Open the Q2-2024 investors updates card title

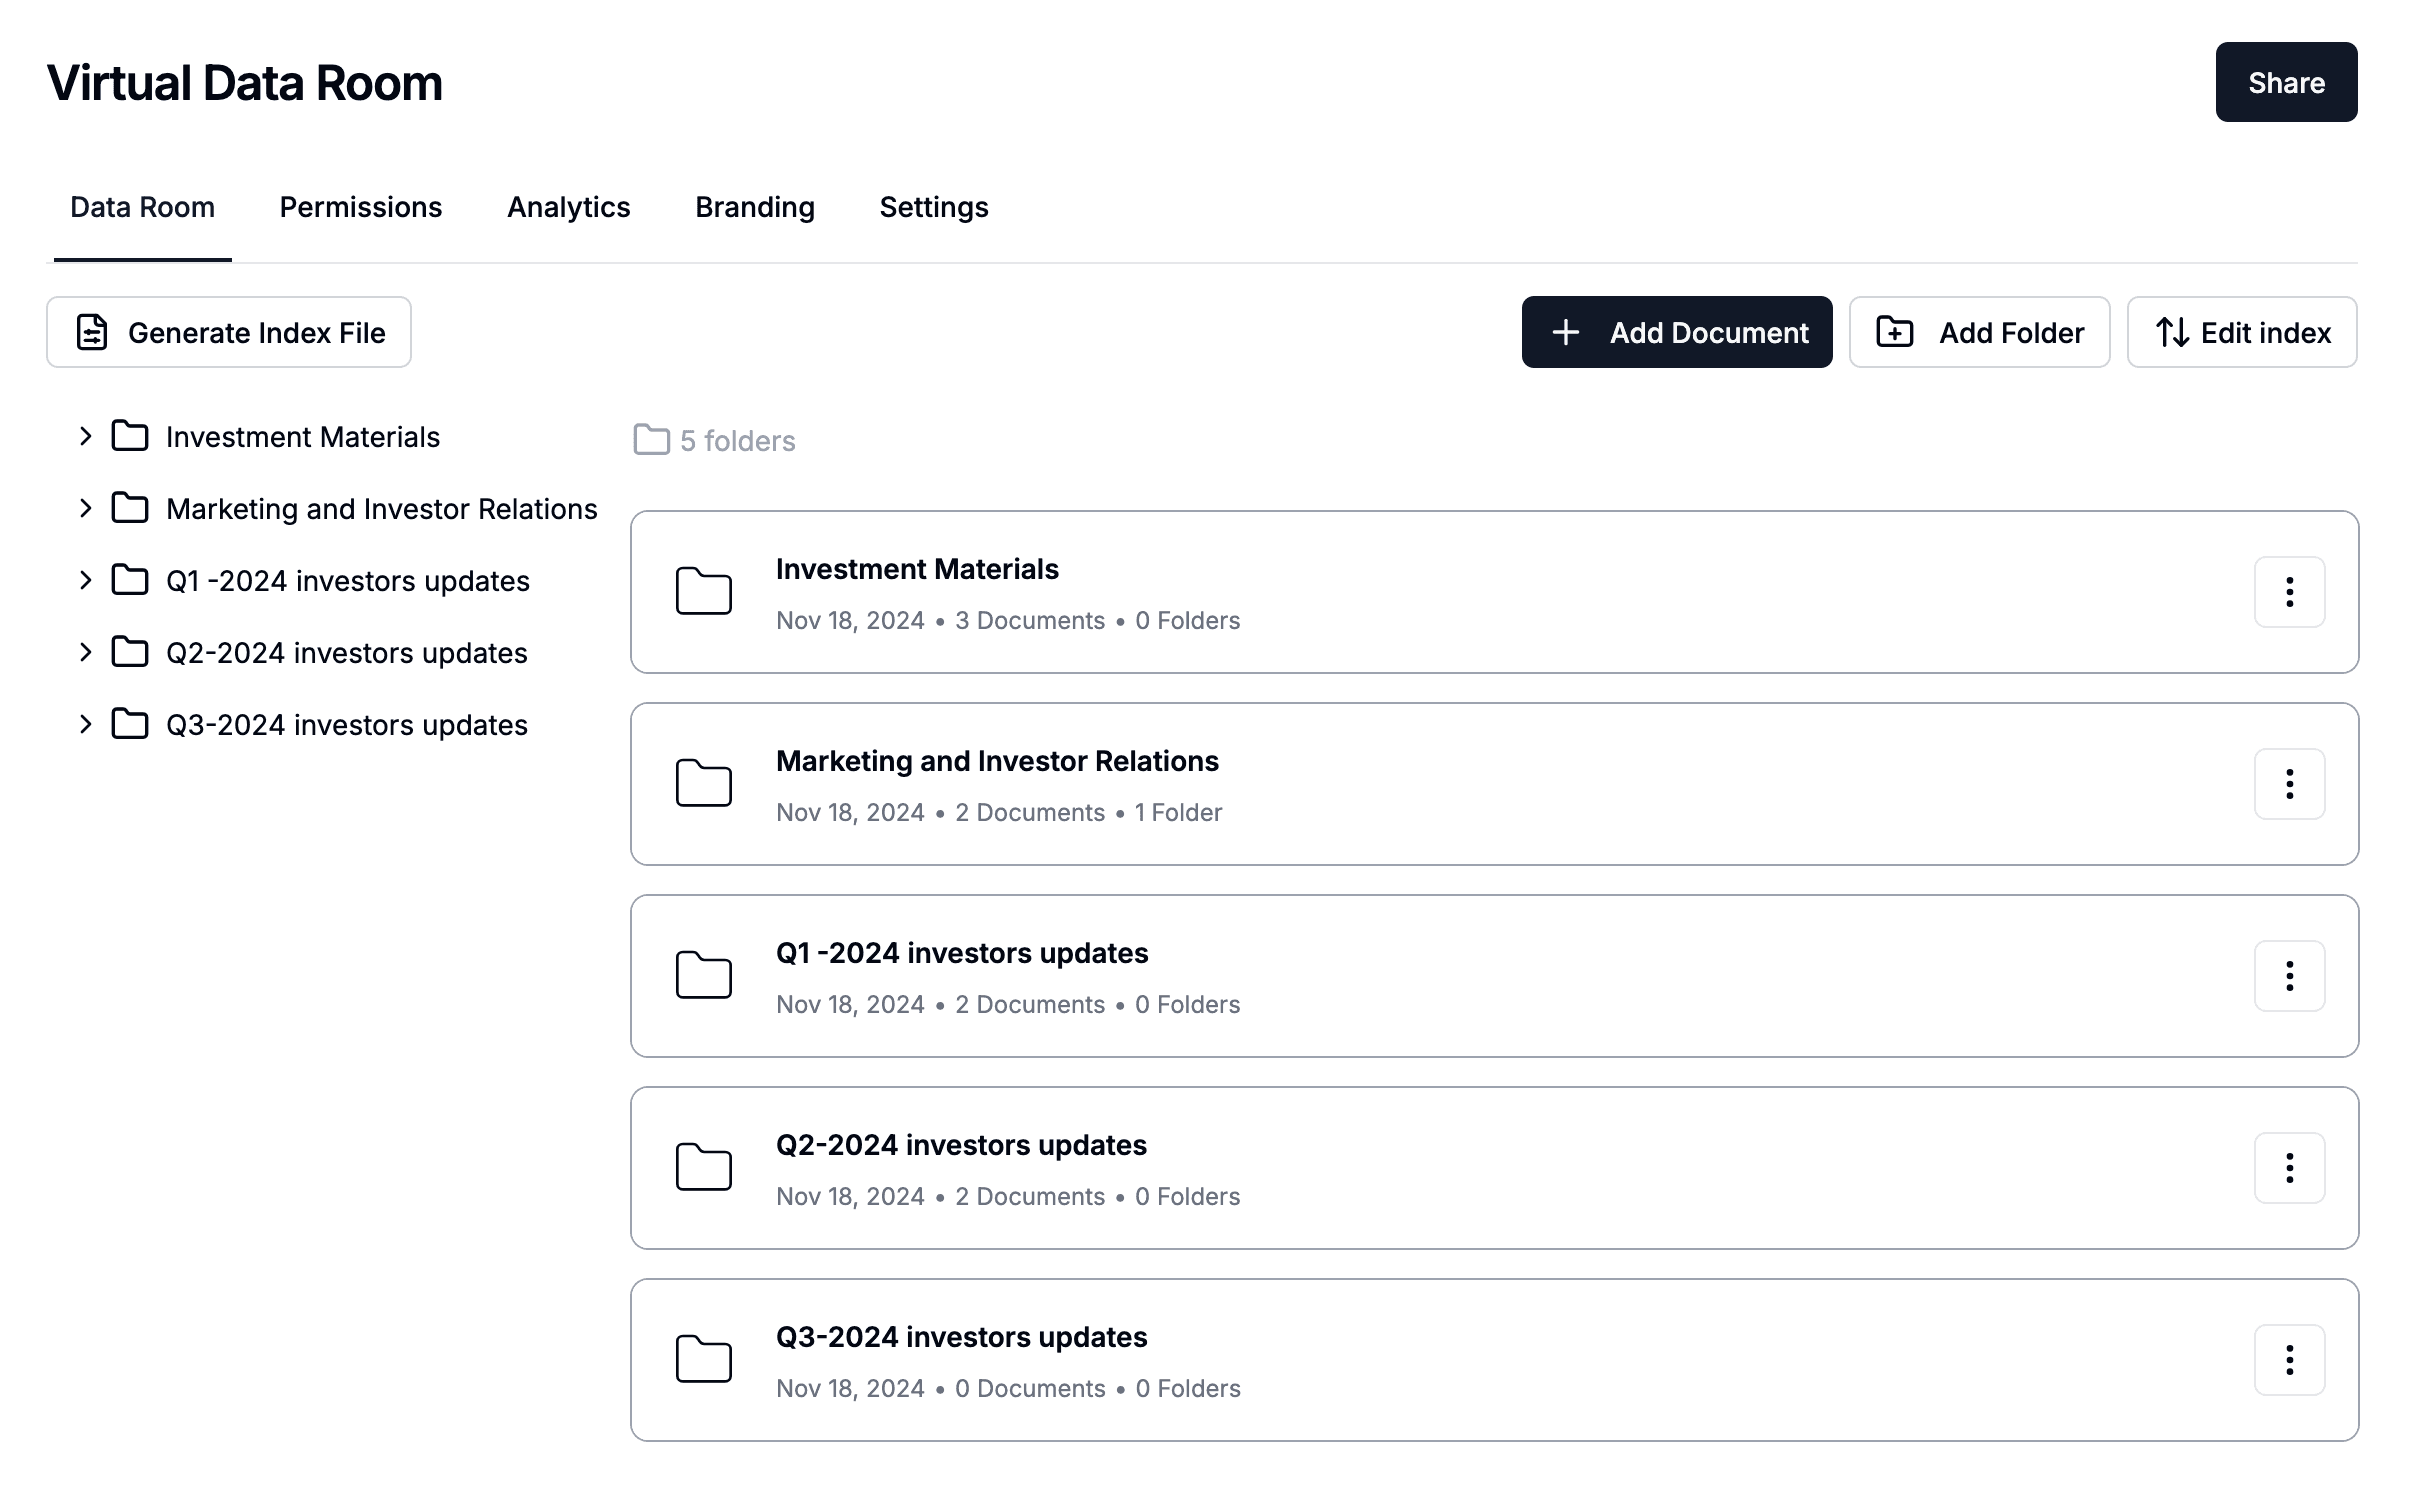coord(961,1145)
